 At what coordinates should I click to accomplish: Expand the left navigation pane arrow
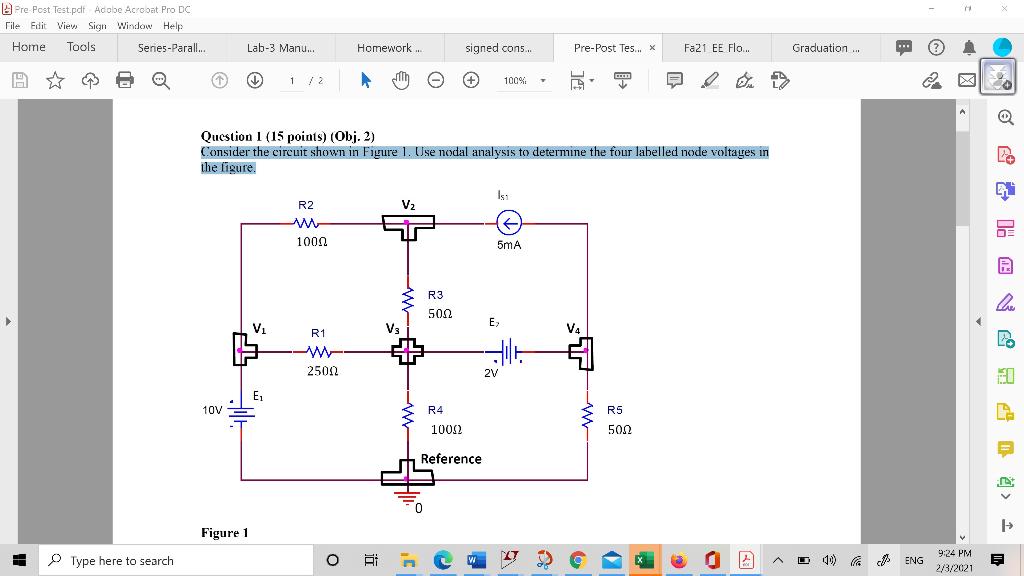[x=8, y=321]
